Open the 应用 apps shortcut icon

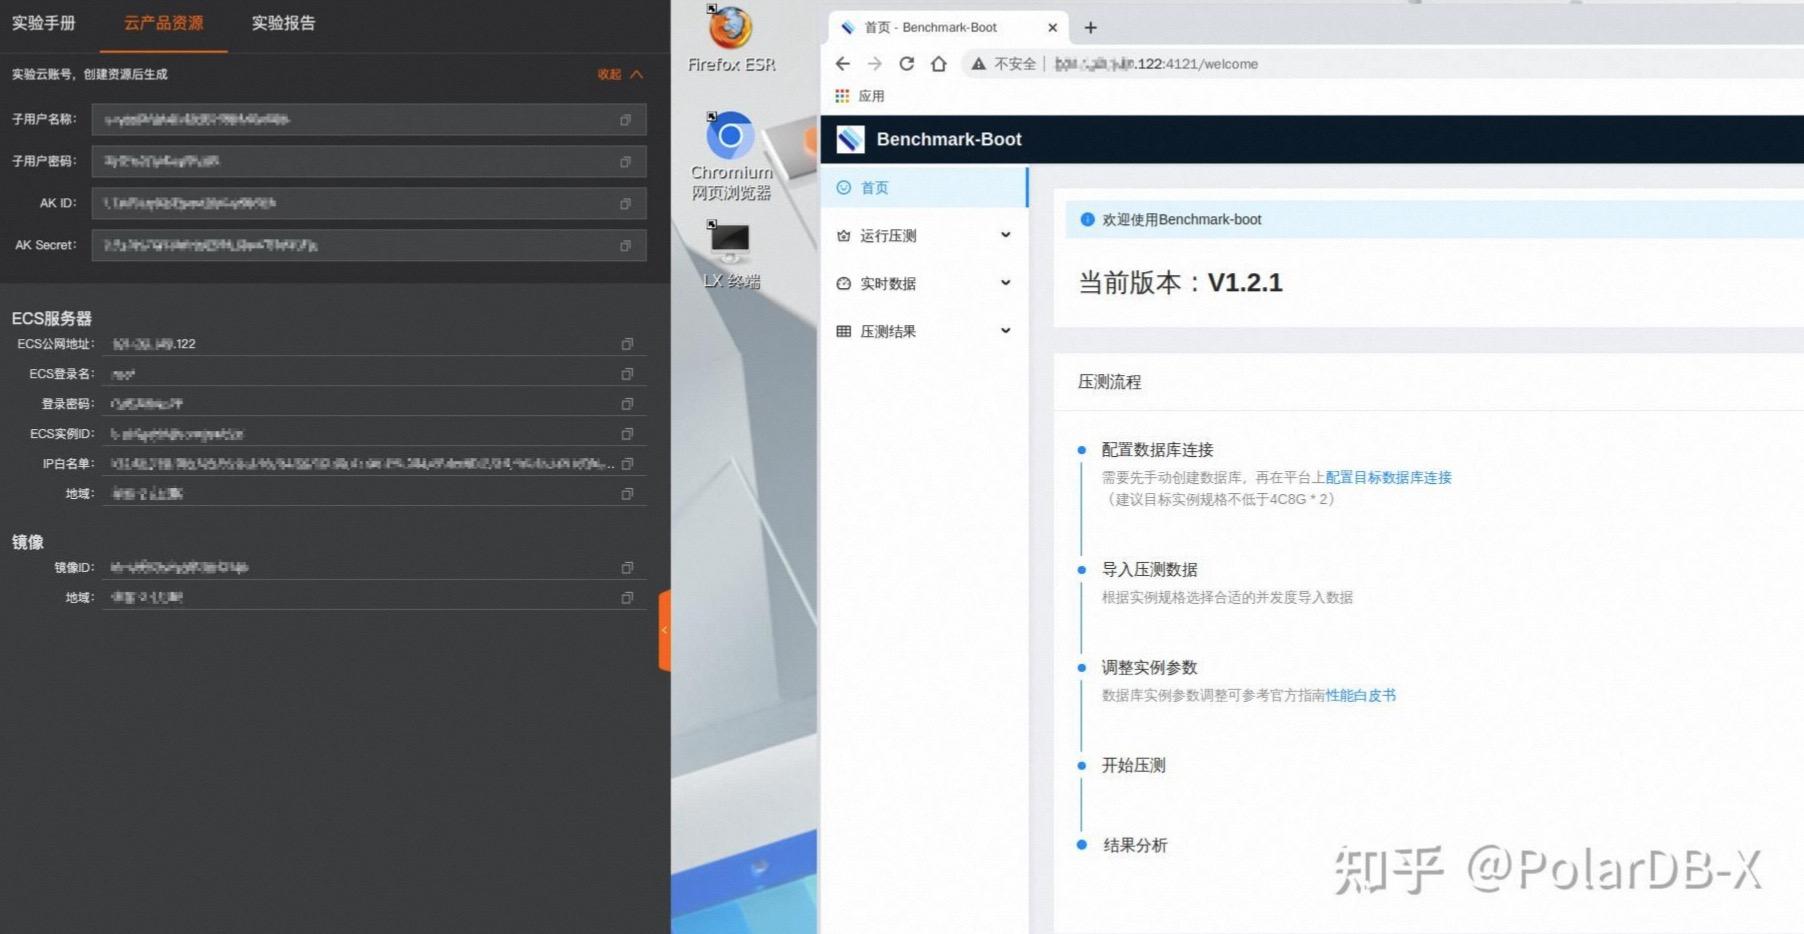pyautogui.click(x=843, y=95)
